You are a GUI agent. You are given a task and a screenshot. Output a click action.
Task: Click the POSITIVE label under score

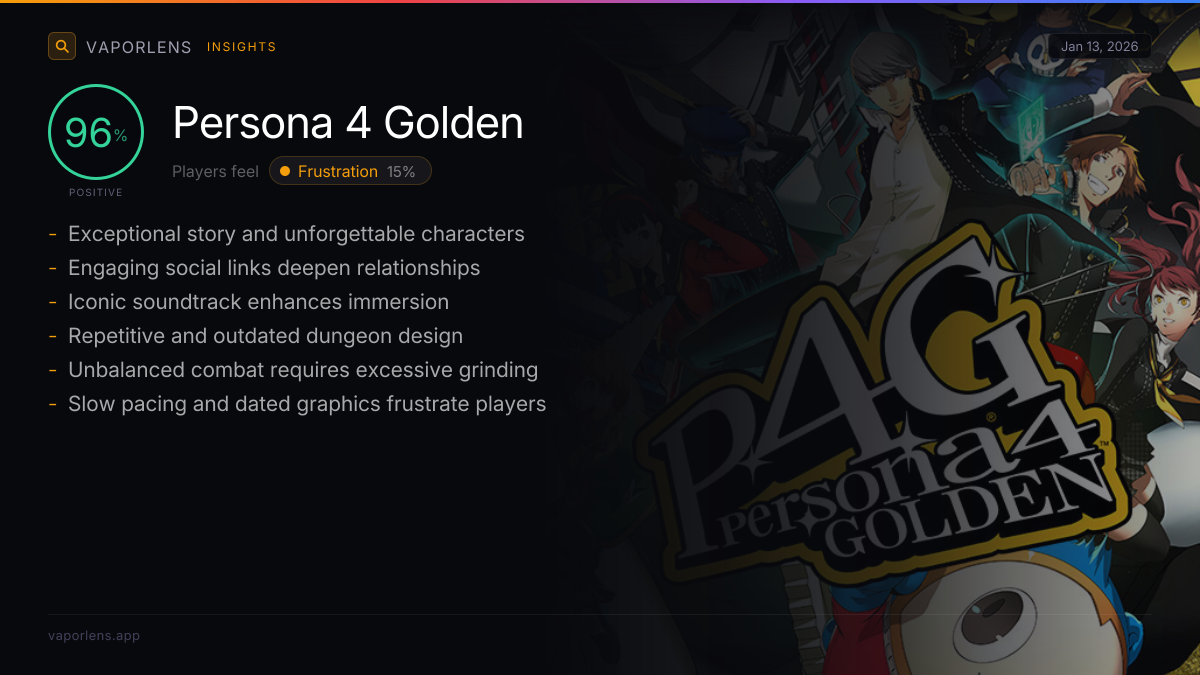(96, 192)
